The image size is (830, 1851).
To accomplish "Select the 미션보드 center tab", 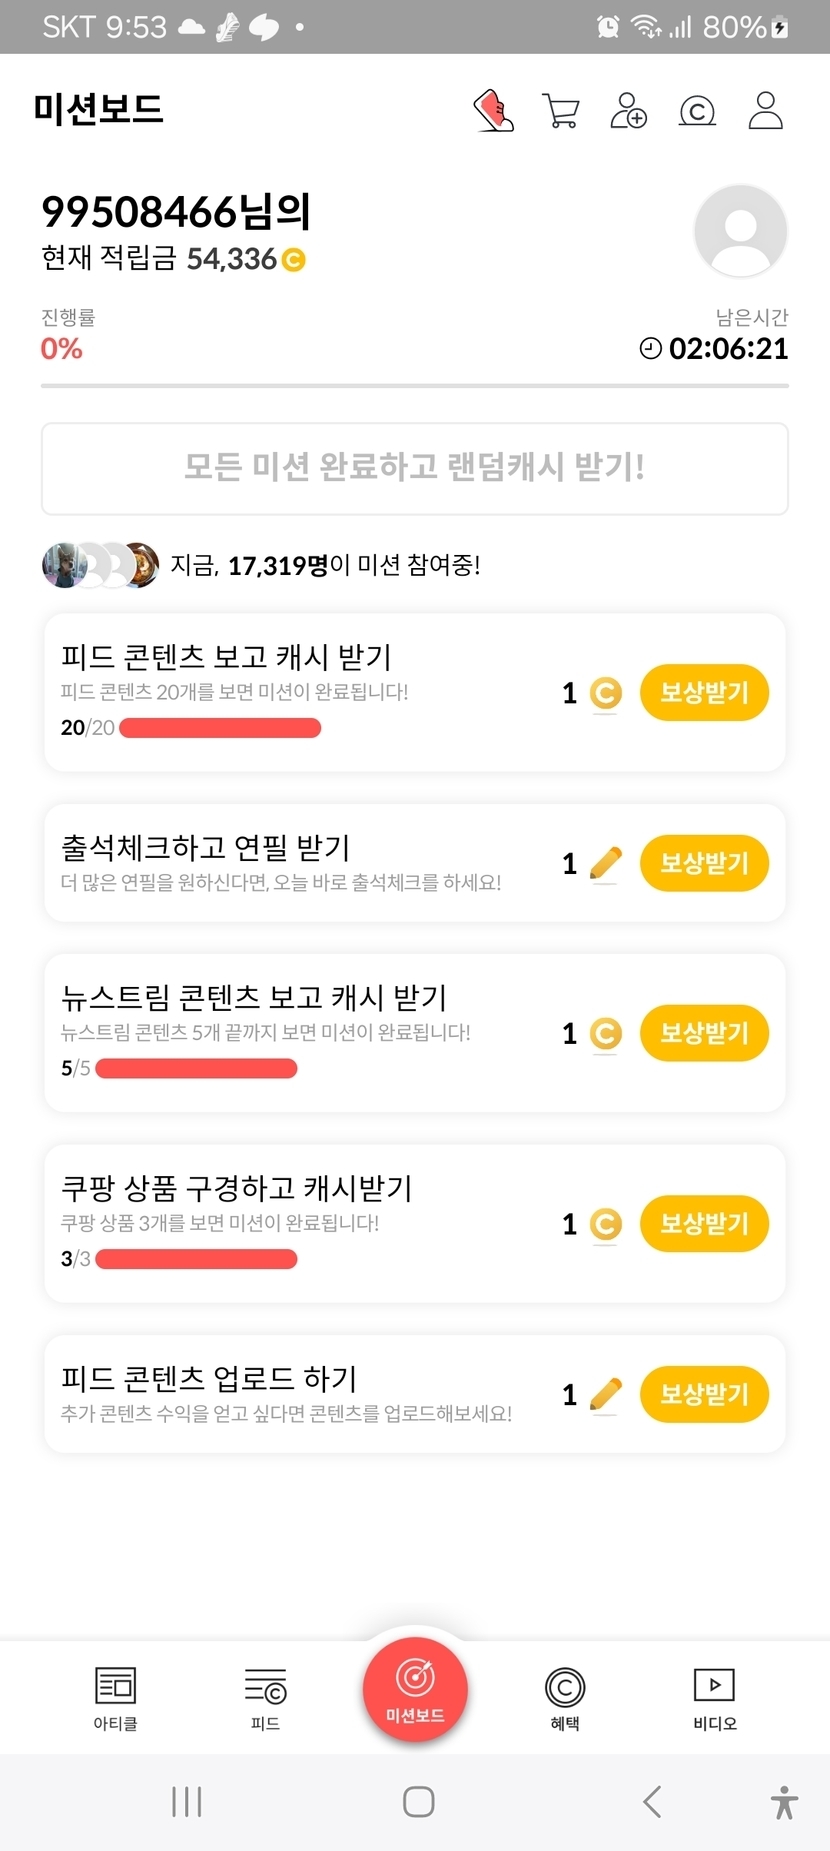I will (x=415, y=1689).
